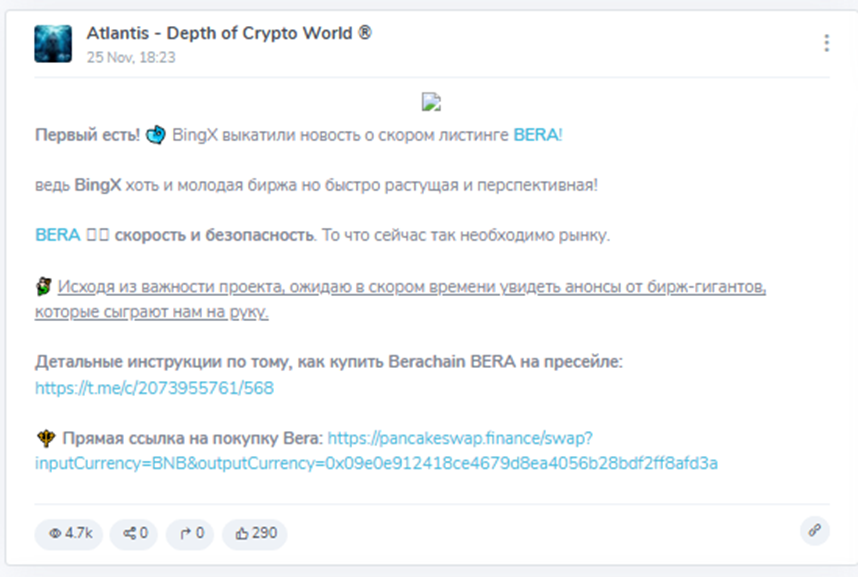The image size is (858, 577).
Task: Open the three-dot post options menu
Action: click(826, 43)
